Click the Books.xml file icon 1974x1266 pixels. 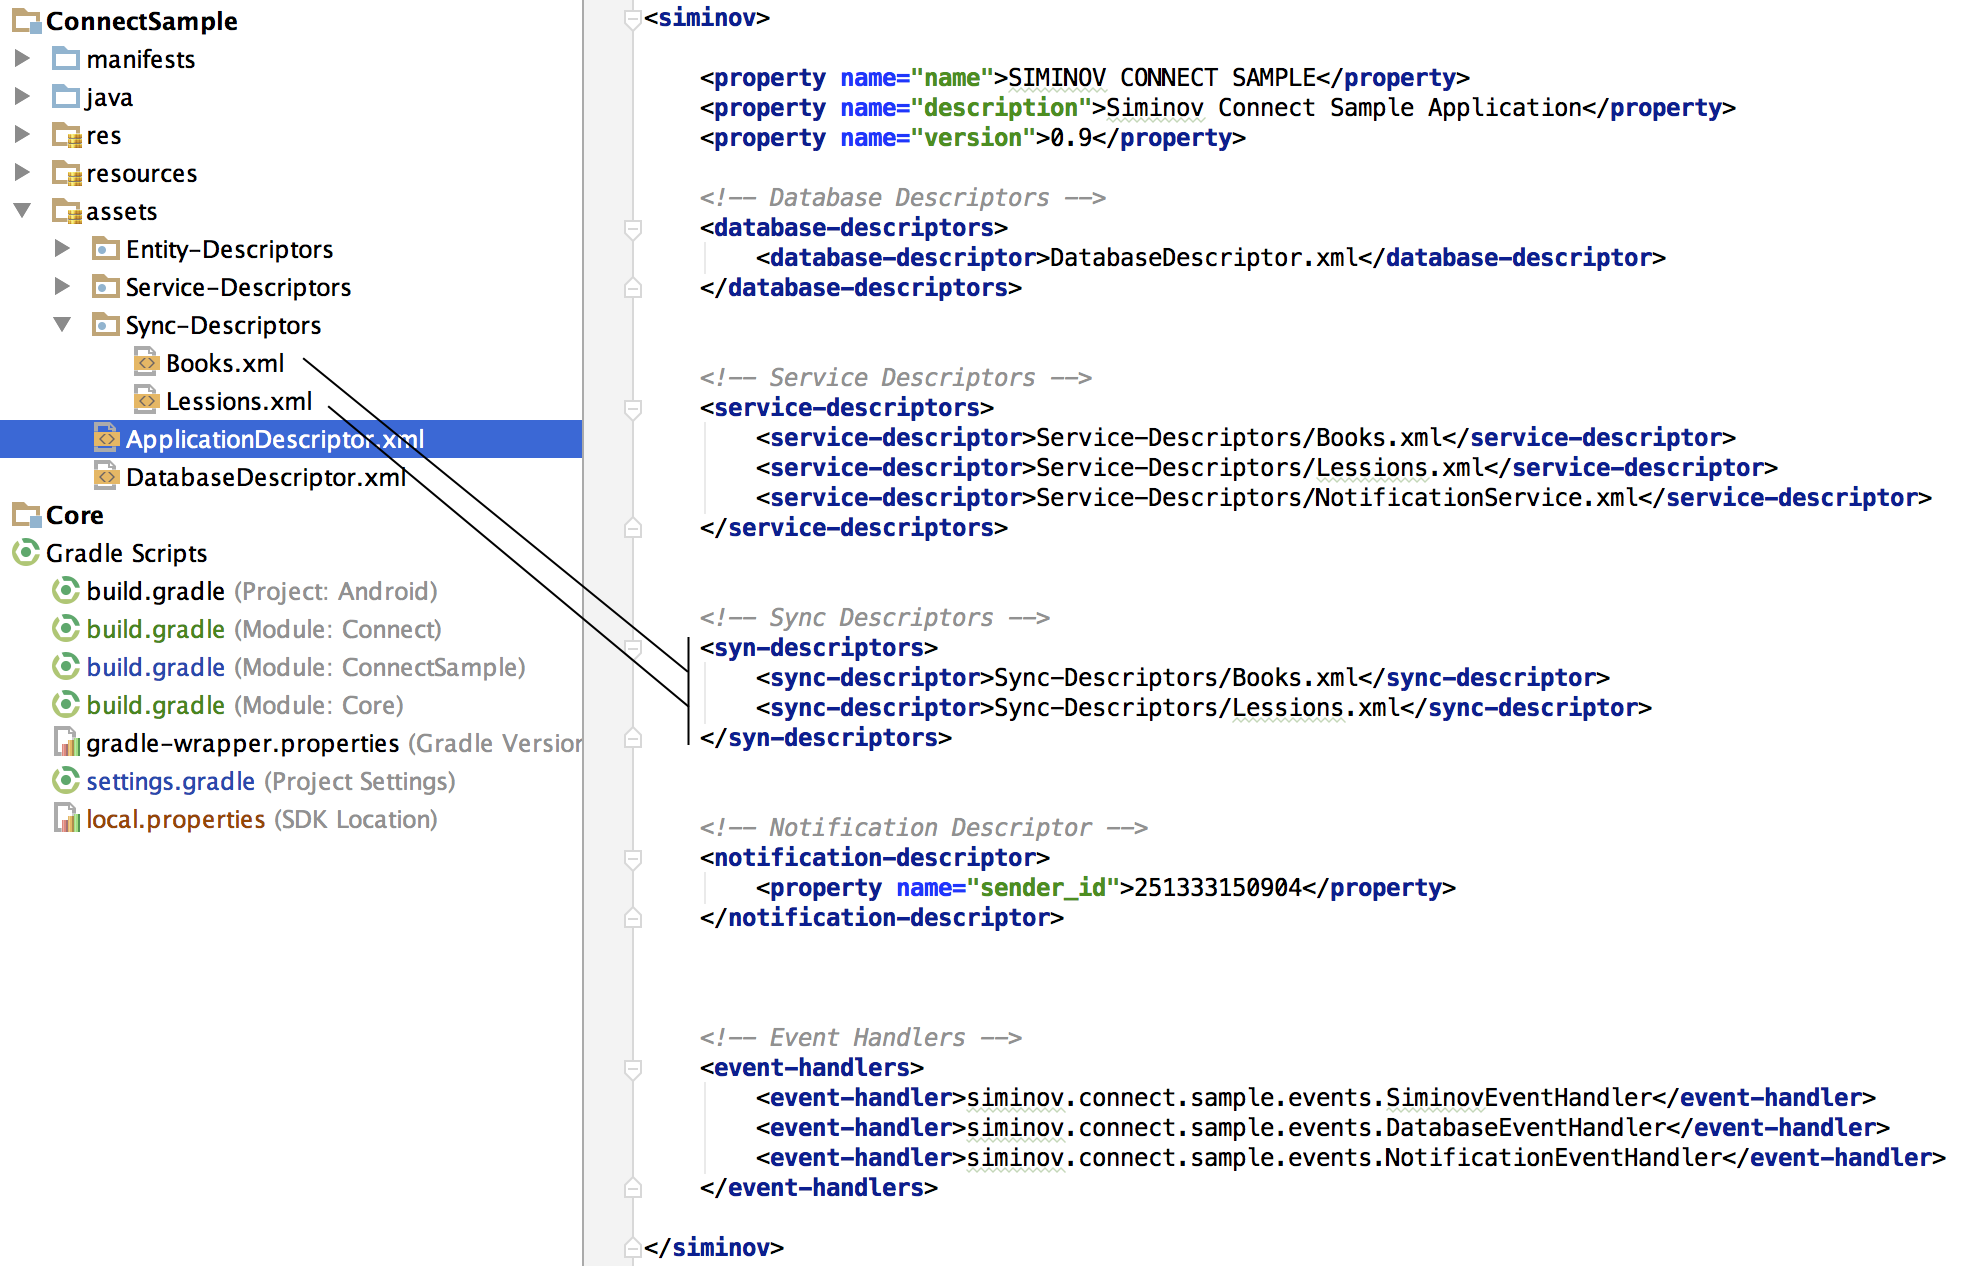click(x=146, y=362)
